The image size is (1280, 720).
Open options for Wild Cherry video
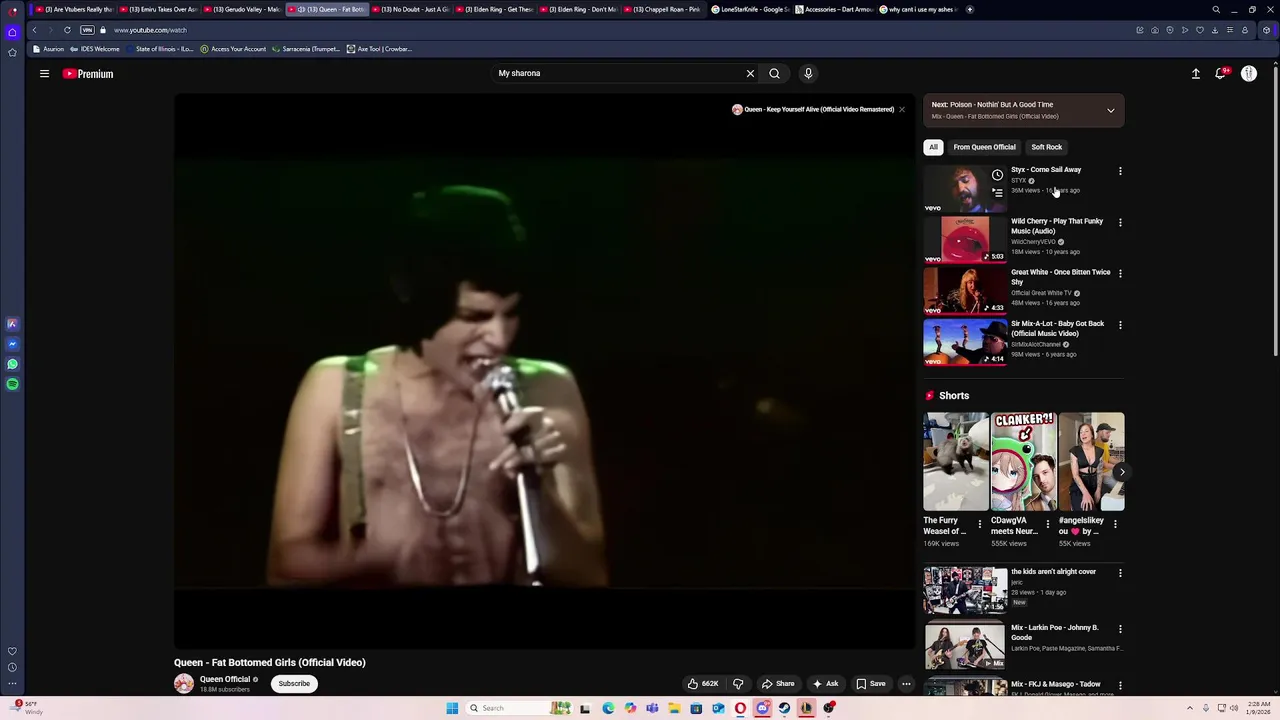click(x=1120, y=222)
